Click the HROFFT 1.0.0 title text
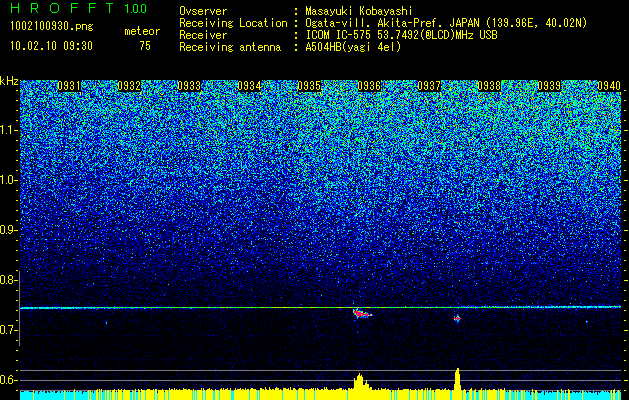 [79, 8]
